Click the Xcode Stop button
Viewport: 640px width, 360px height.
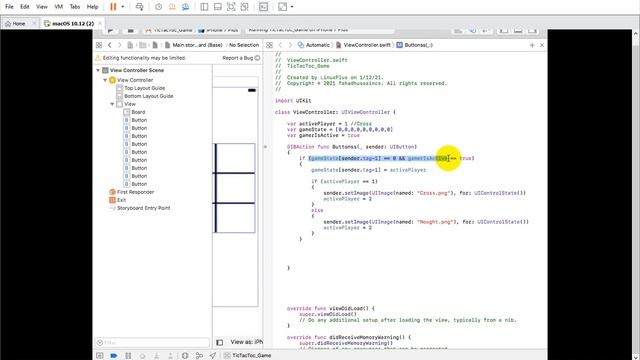click(130, 31)
